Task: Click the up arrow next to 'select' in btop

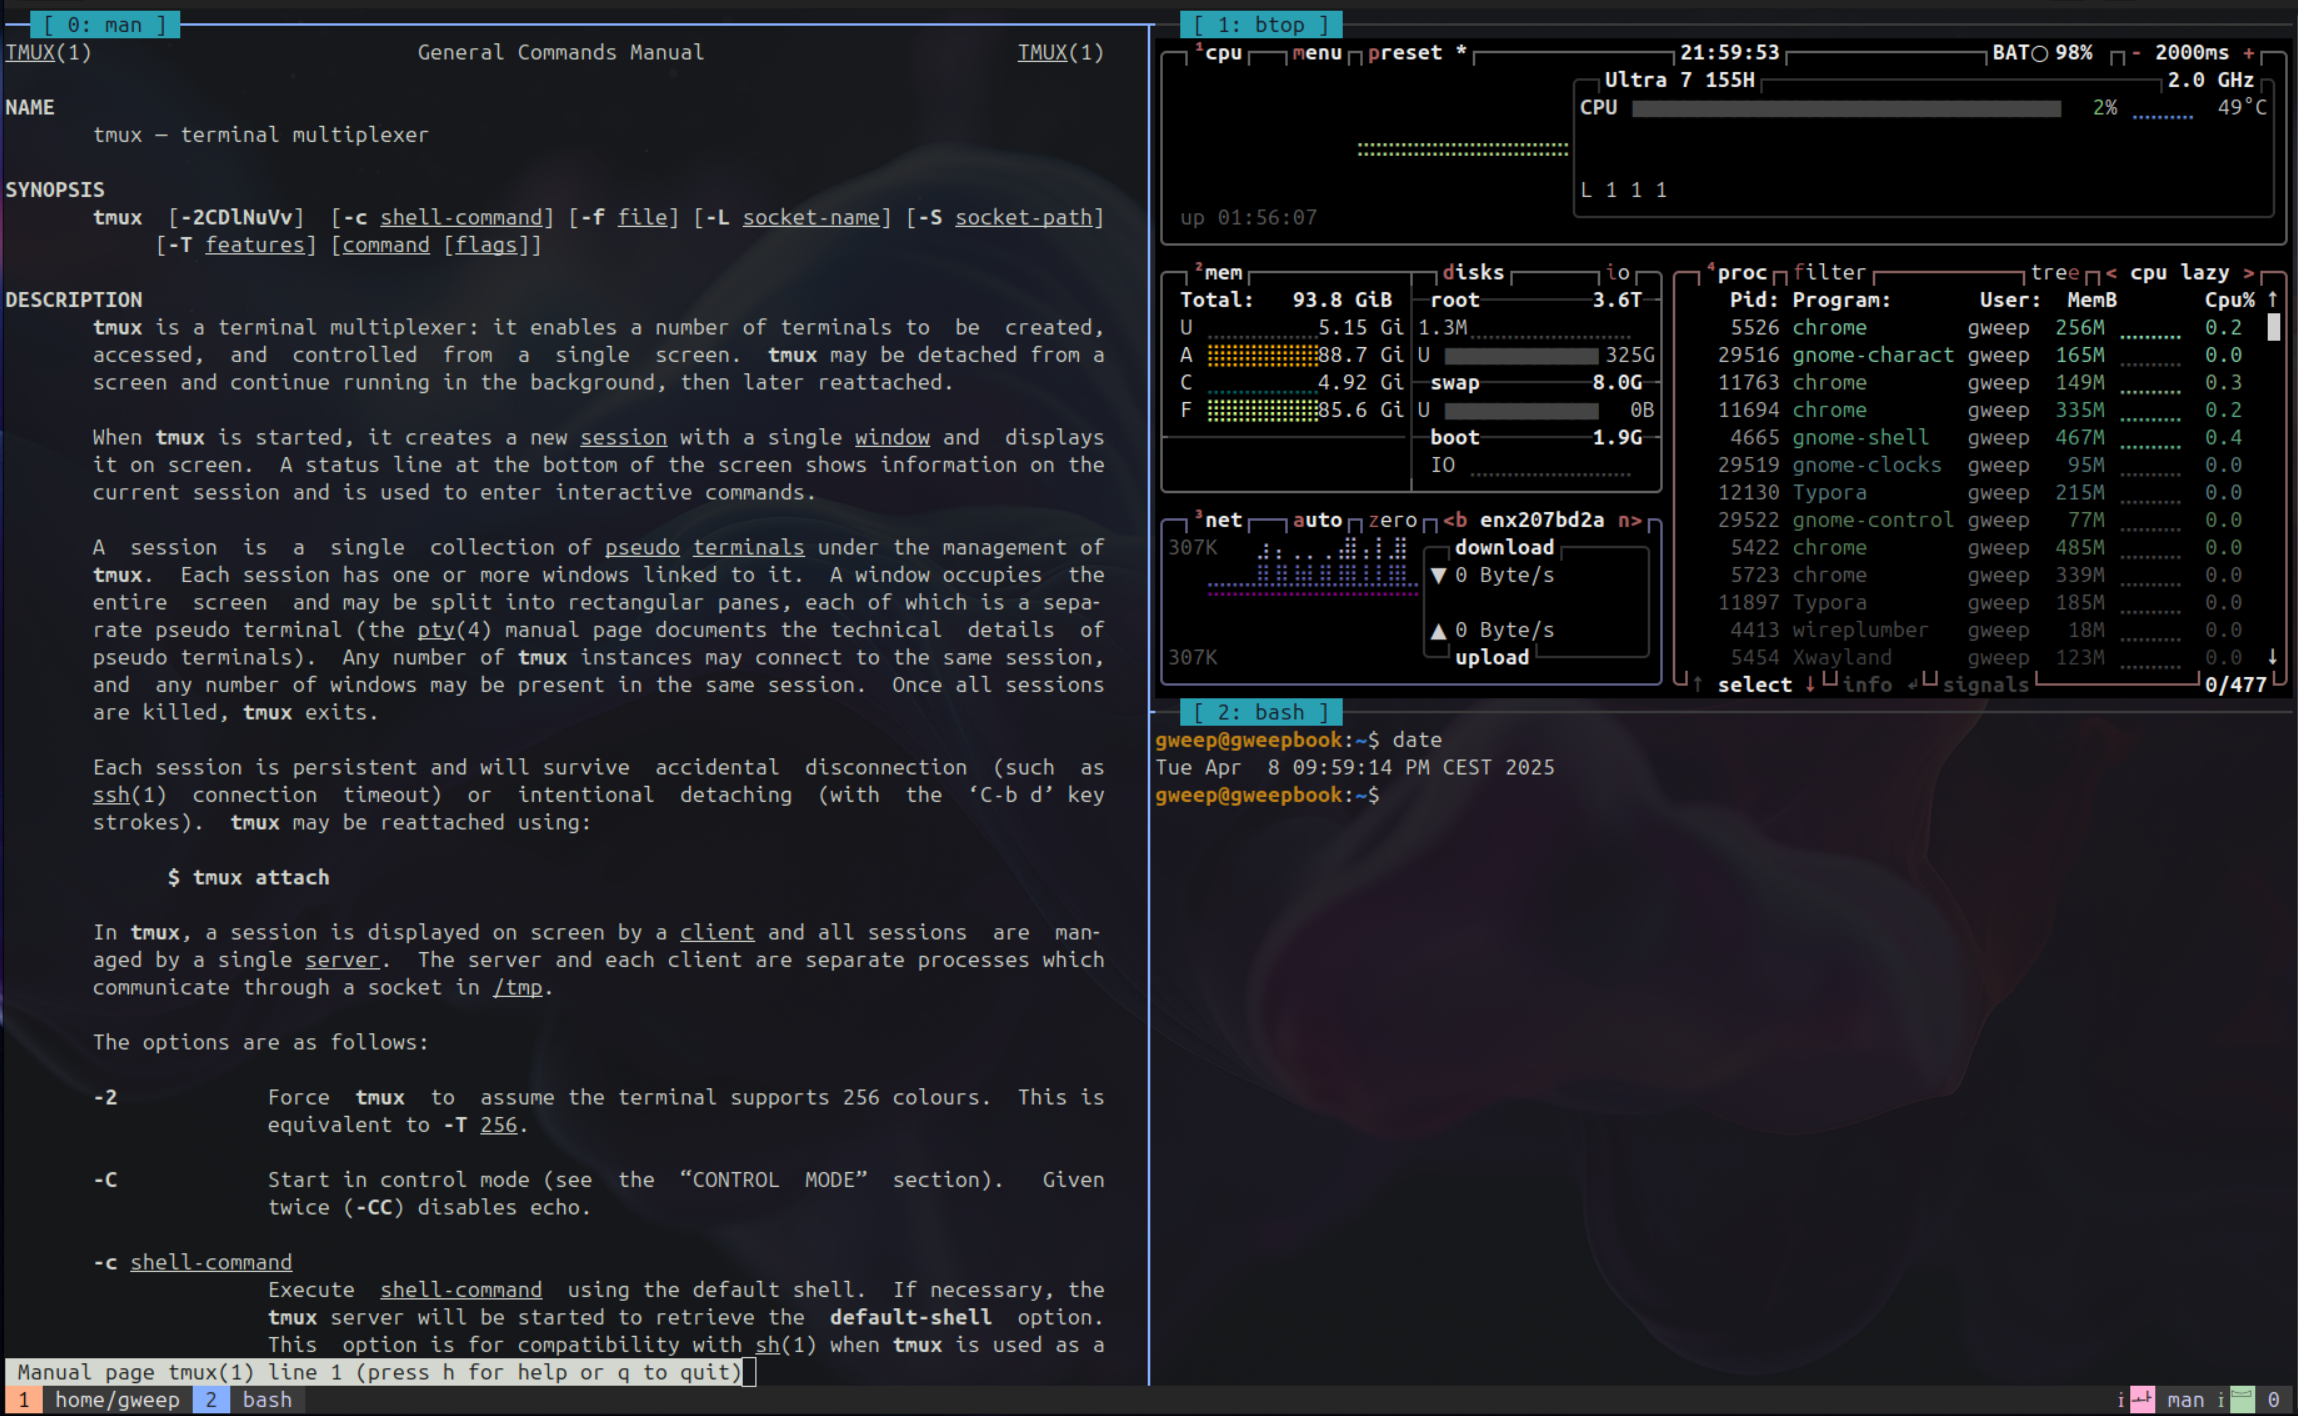Action: point(1697,685)
